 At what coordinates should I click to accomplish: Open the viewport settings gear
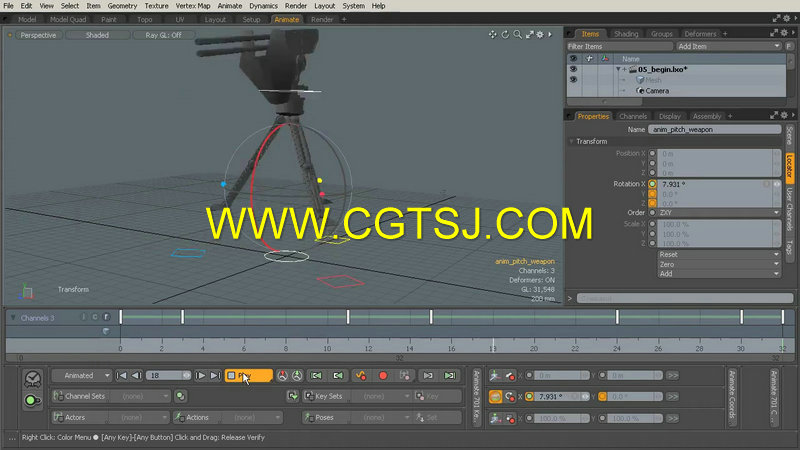(x=540, y=35)
